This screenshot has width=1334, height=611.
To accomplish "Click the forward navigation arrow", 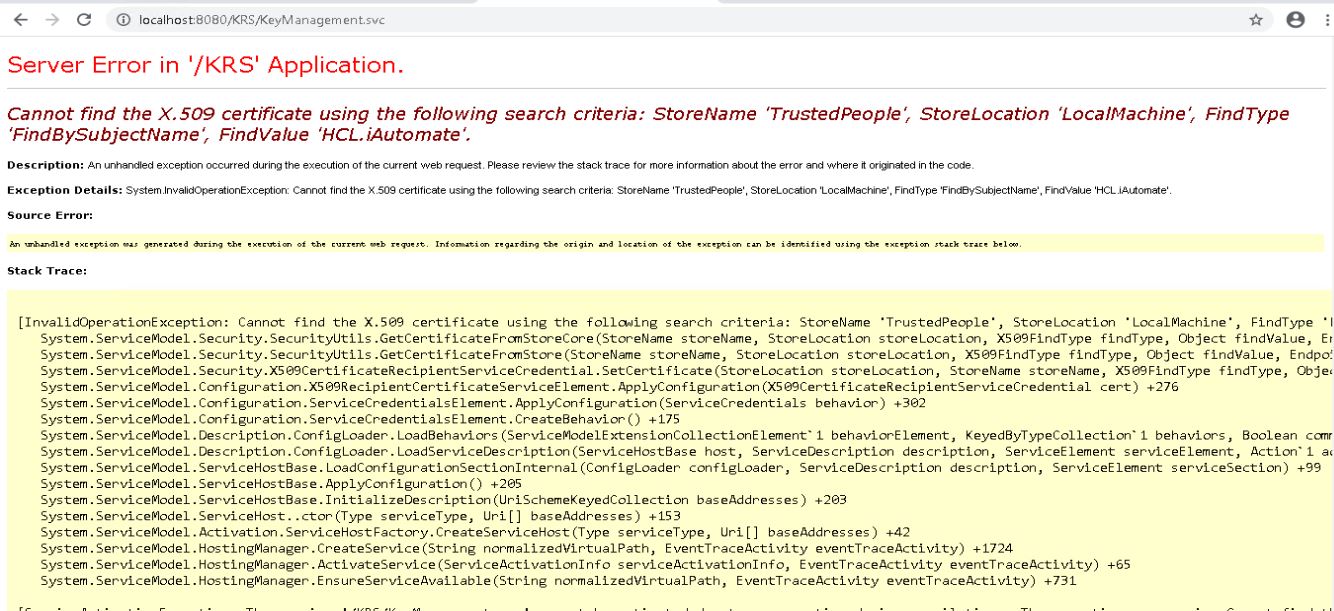I will coord(51,17).
